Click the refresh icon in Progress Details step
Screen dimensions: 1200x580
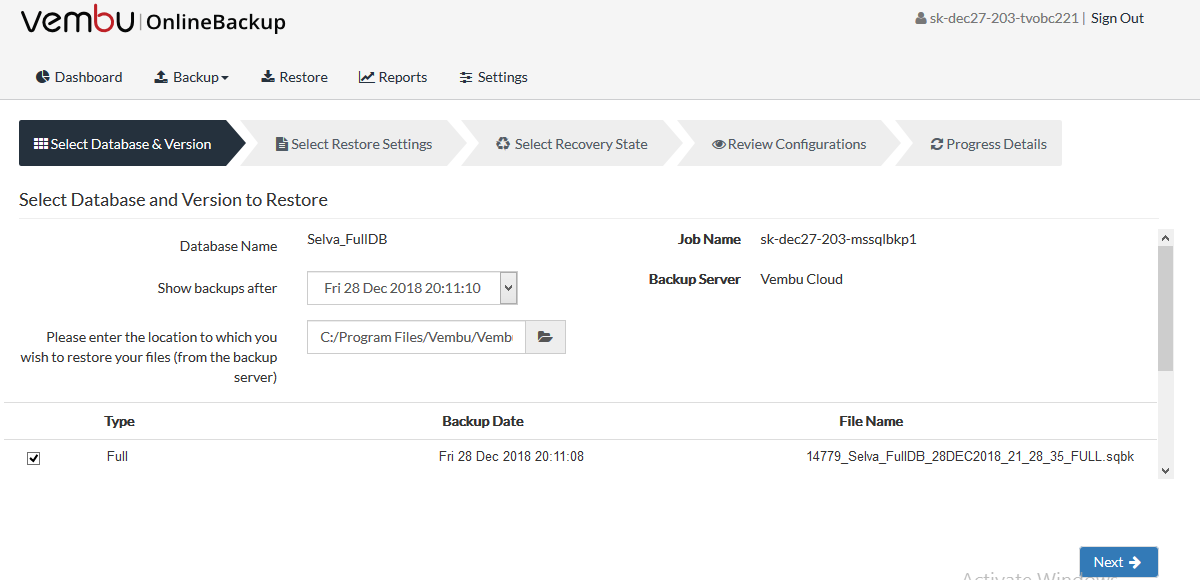coord(937,144)
